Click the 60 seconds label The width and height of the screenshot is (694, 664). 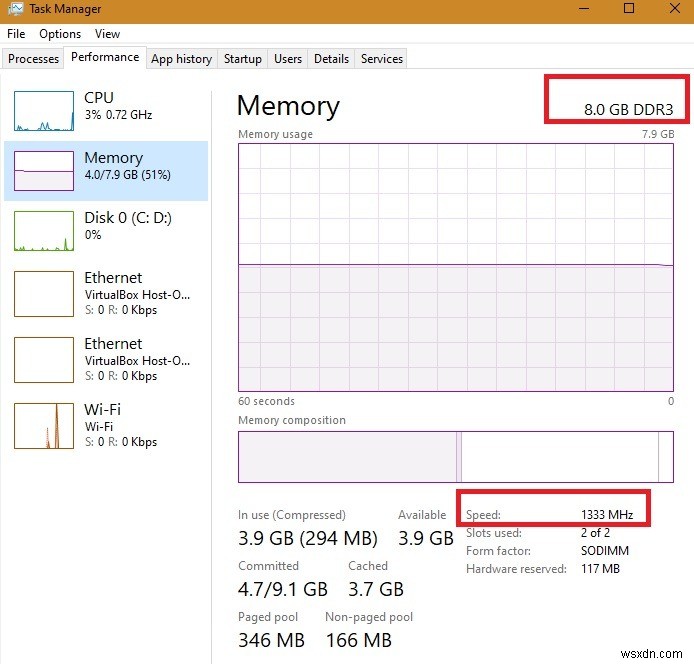pos(266,401)
